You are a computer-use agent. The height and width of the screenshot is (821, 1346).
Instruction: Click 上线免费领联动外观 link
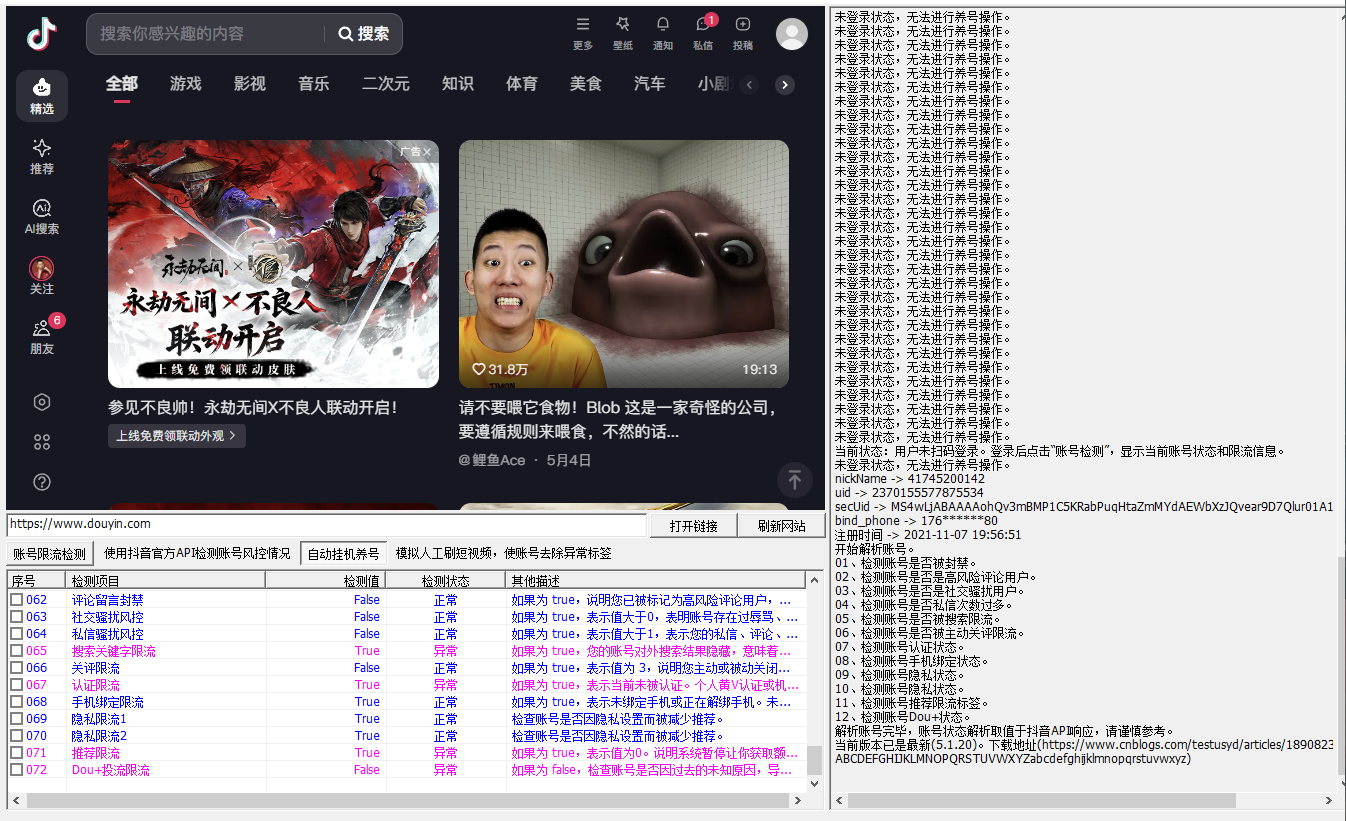click(x=177, y=436)
